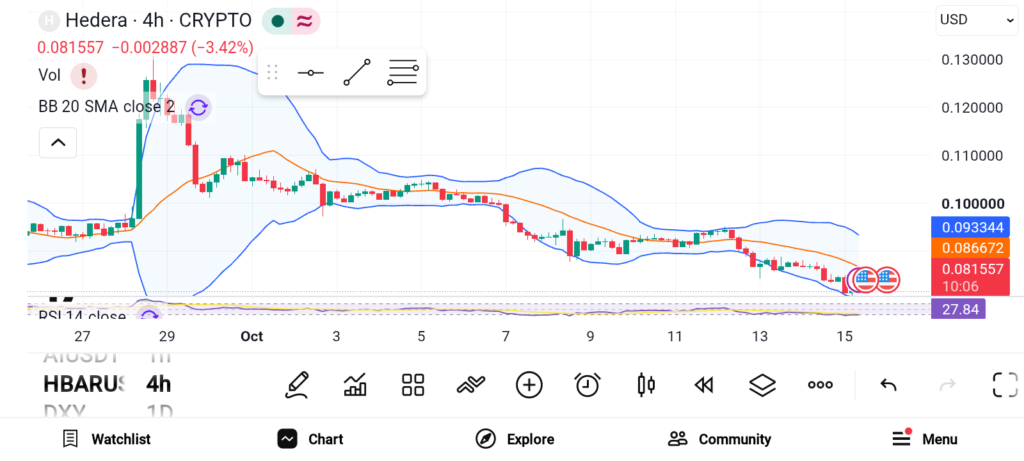The height and width of the screenshot is (461, 1024).
Task: Tap the rightmost US flag event marker
Action: click(x=887, y=279)
